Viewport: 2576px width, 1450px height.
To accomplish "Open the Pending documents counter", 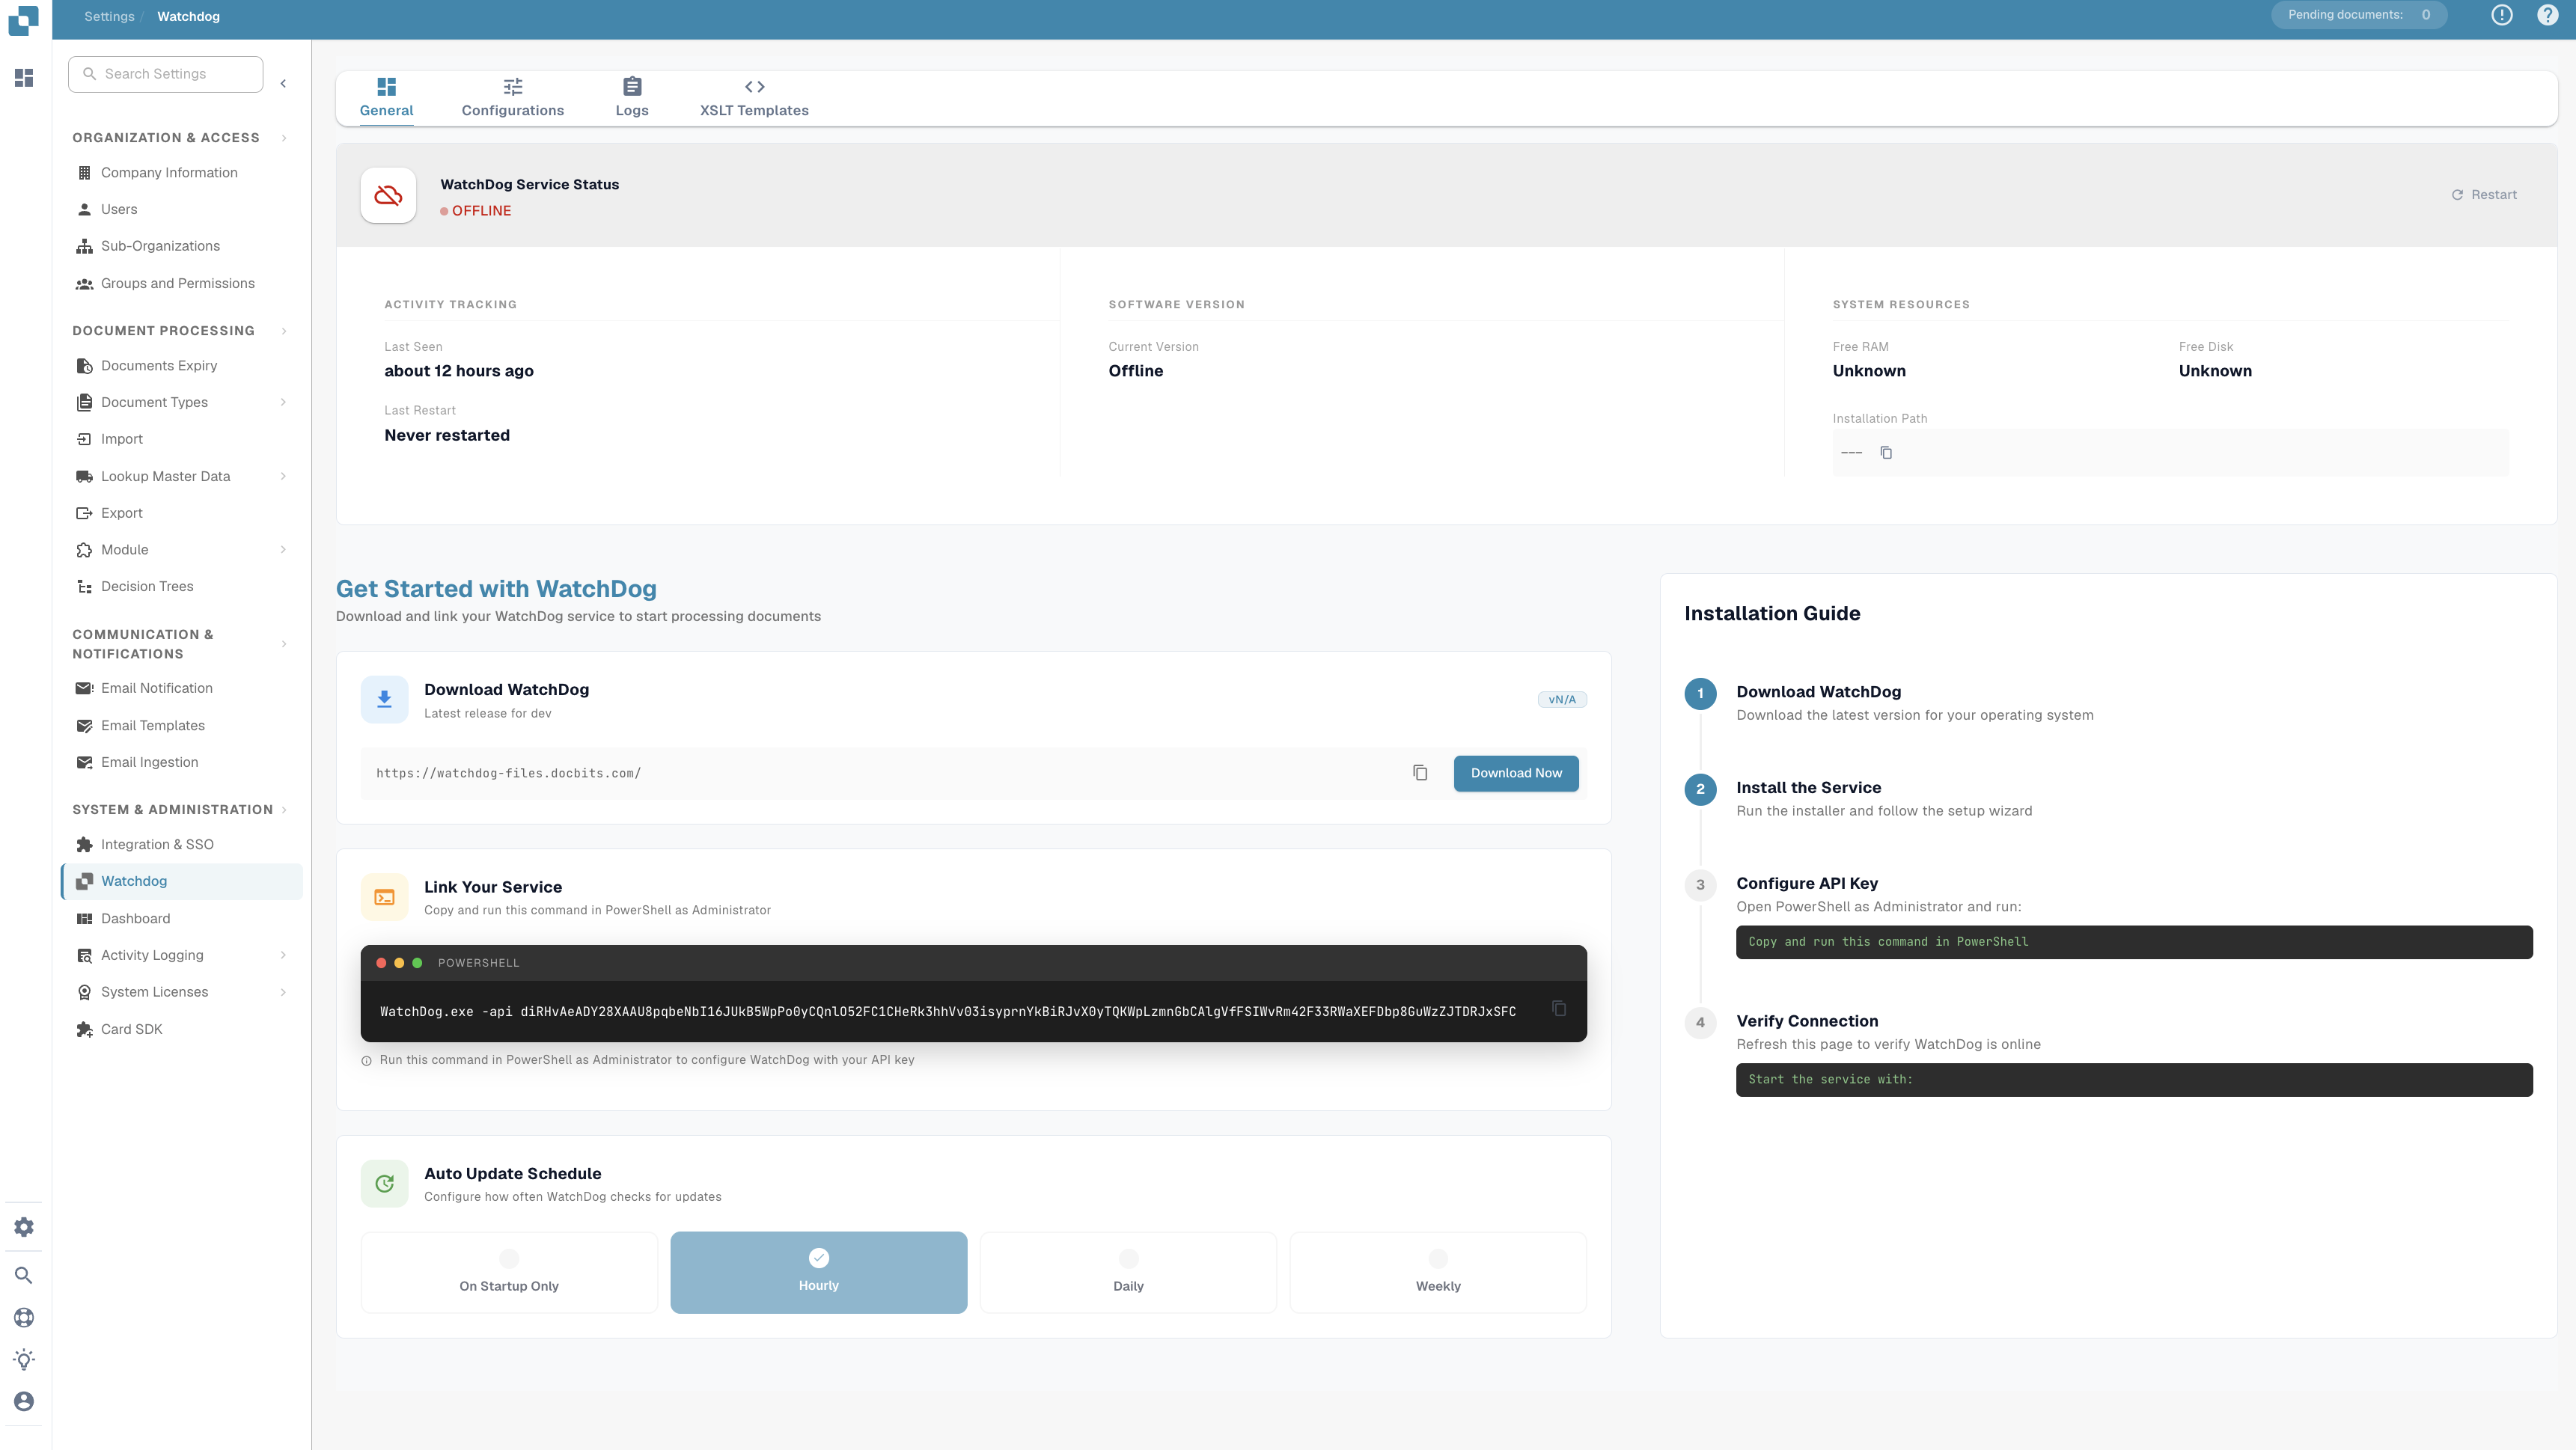I will 2359,15.
